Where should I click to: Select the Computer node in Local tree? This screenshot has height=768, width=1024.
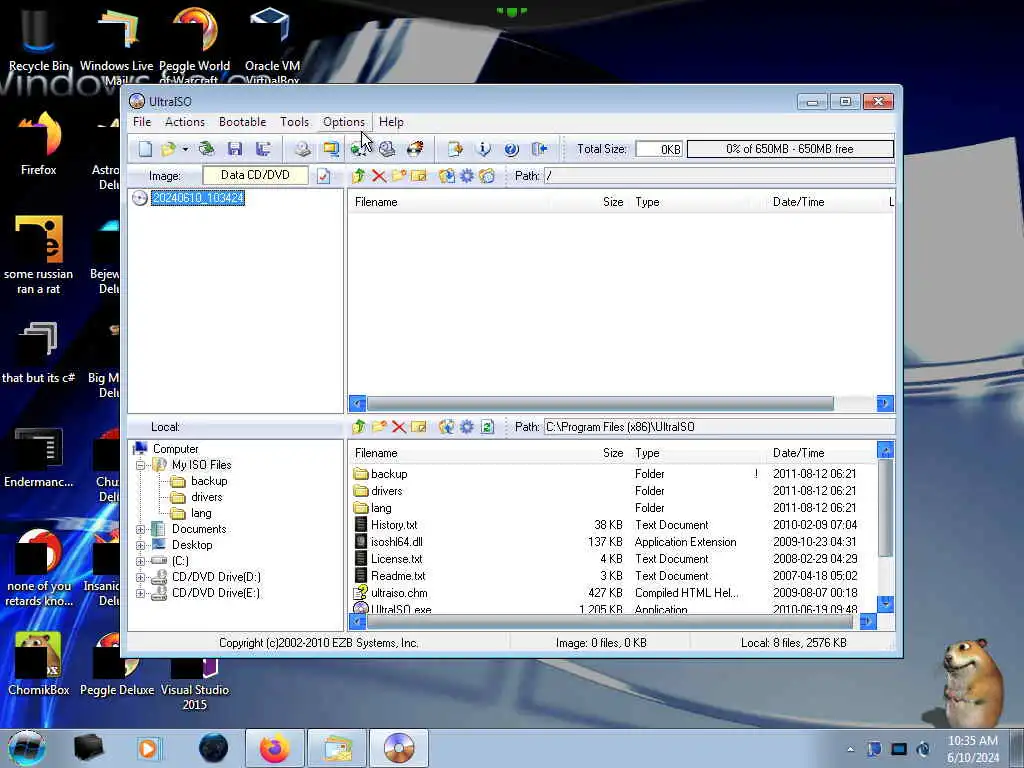[x=175, y=449]
